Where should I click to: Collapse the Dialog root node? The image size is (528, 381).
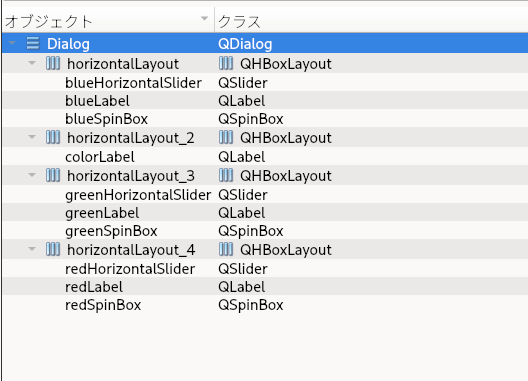click(x=12, y=43)
